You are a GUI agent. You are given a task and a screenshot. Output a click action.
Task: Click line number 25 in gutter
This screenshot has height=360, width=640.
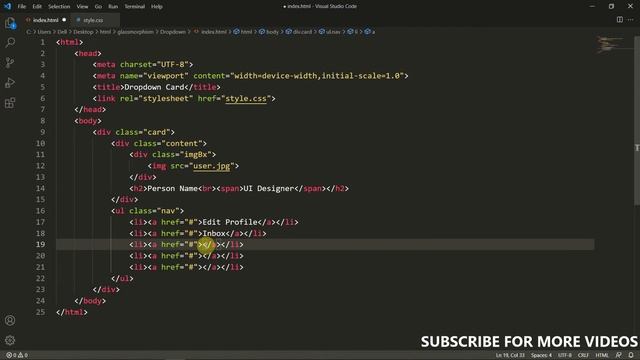click(x=40, y=312)
